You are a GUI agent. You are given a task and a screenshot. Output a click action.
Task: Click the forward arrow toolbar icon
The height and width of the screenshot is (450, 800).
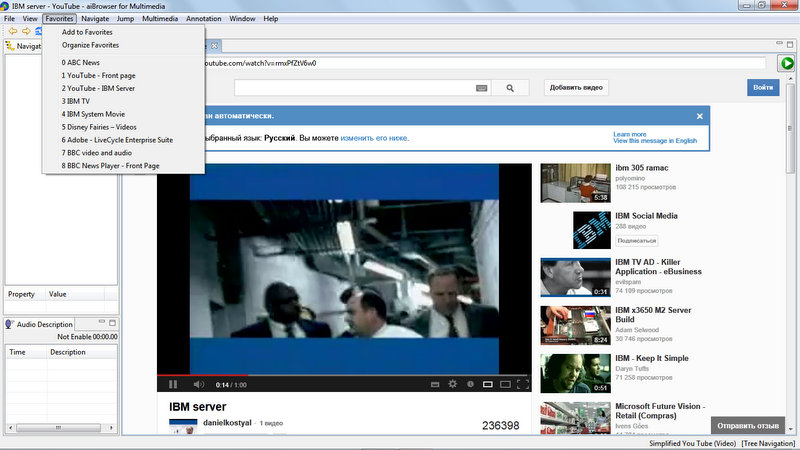coord(26,32)
